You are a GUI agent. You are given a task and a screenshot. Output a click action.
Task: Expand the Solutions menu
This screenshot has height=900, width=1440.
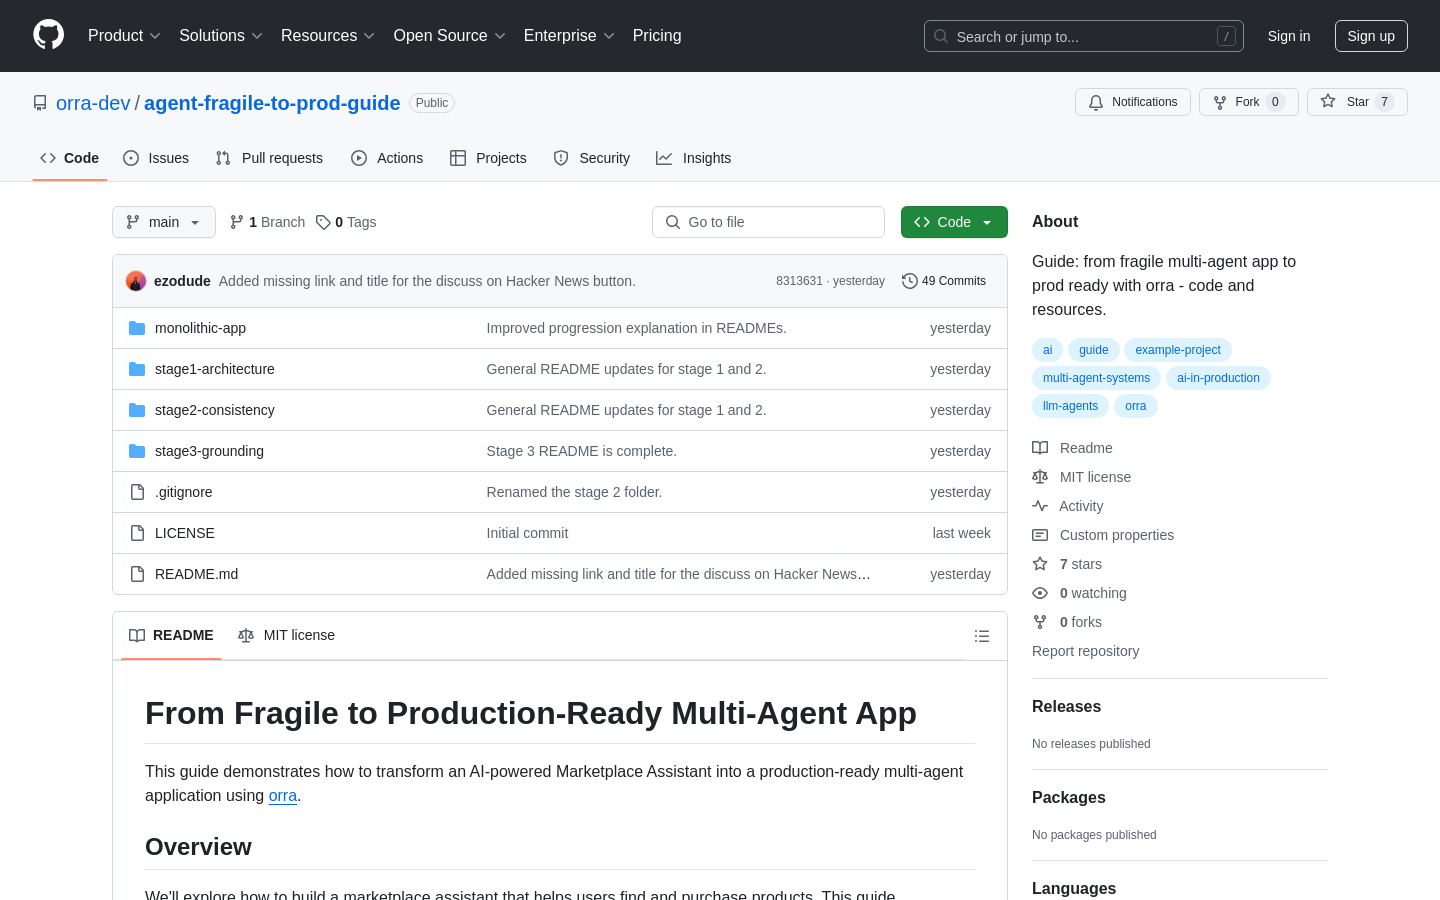click(221, 36)
